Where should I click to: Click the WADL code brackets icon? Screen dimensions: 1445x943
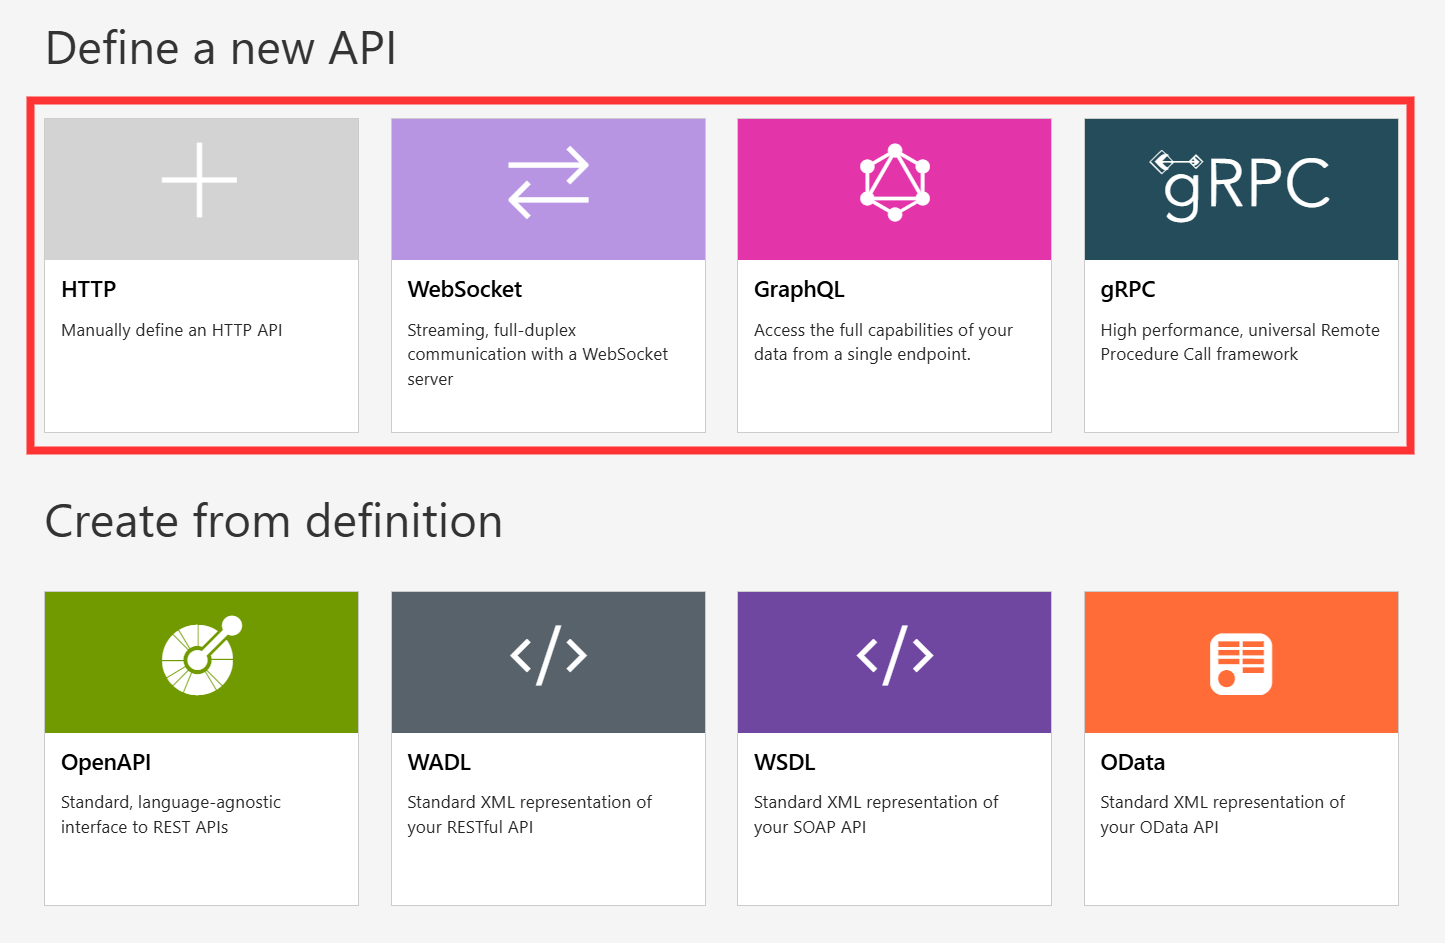548,656
